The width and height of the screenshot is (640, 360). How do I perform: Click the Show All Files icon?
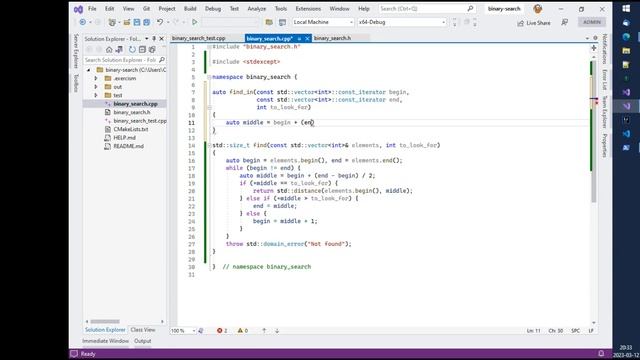pyautogui.click(x=152, y=49)
